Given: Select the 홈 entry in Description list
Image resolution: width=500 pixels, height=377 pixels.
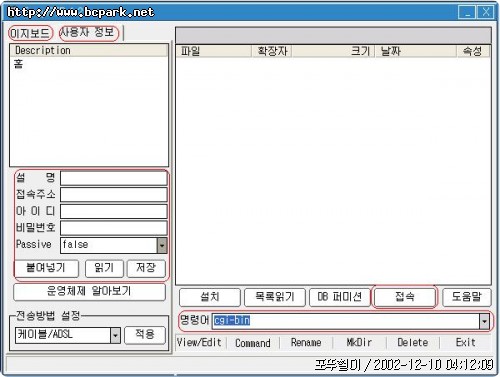Looking at the screenshot, I should tap(18, 64).
